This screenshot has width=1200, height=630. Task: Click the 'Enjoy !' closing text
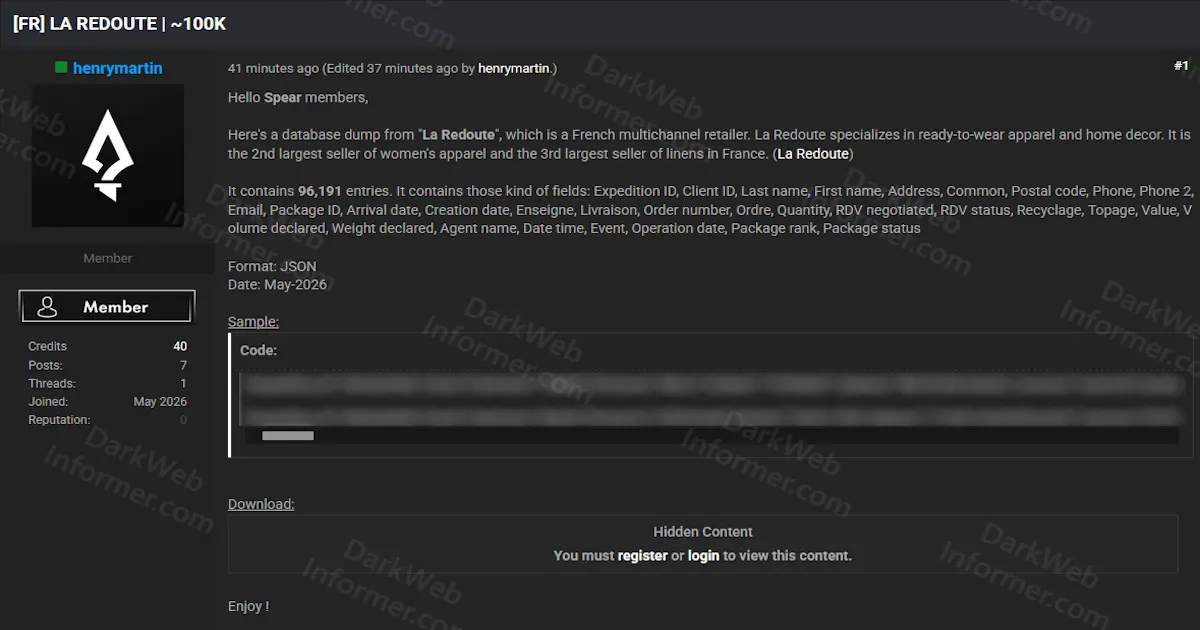[248, 606]
